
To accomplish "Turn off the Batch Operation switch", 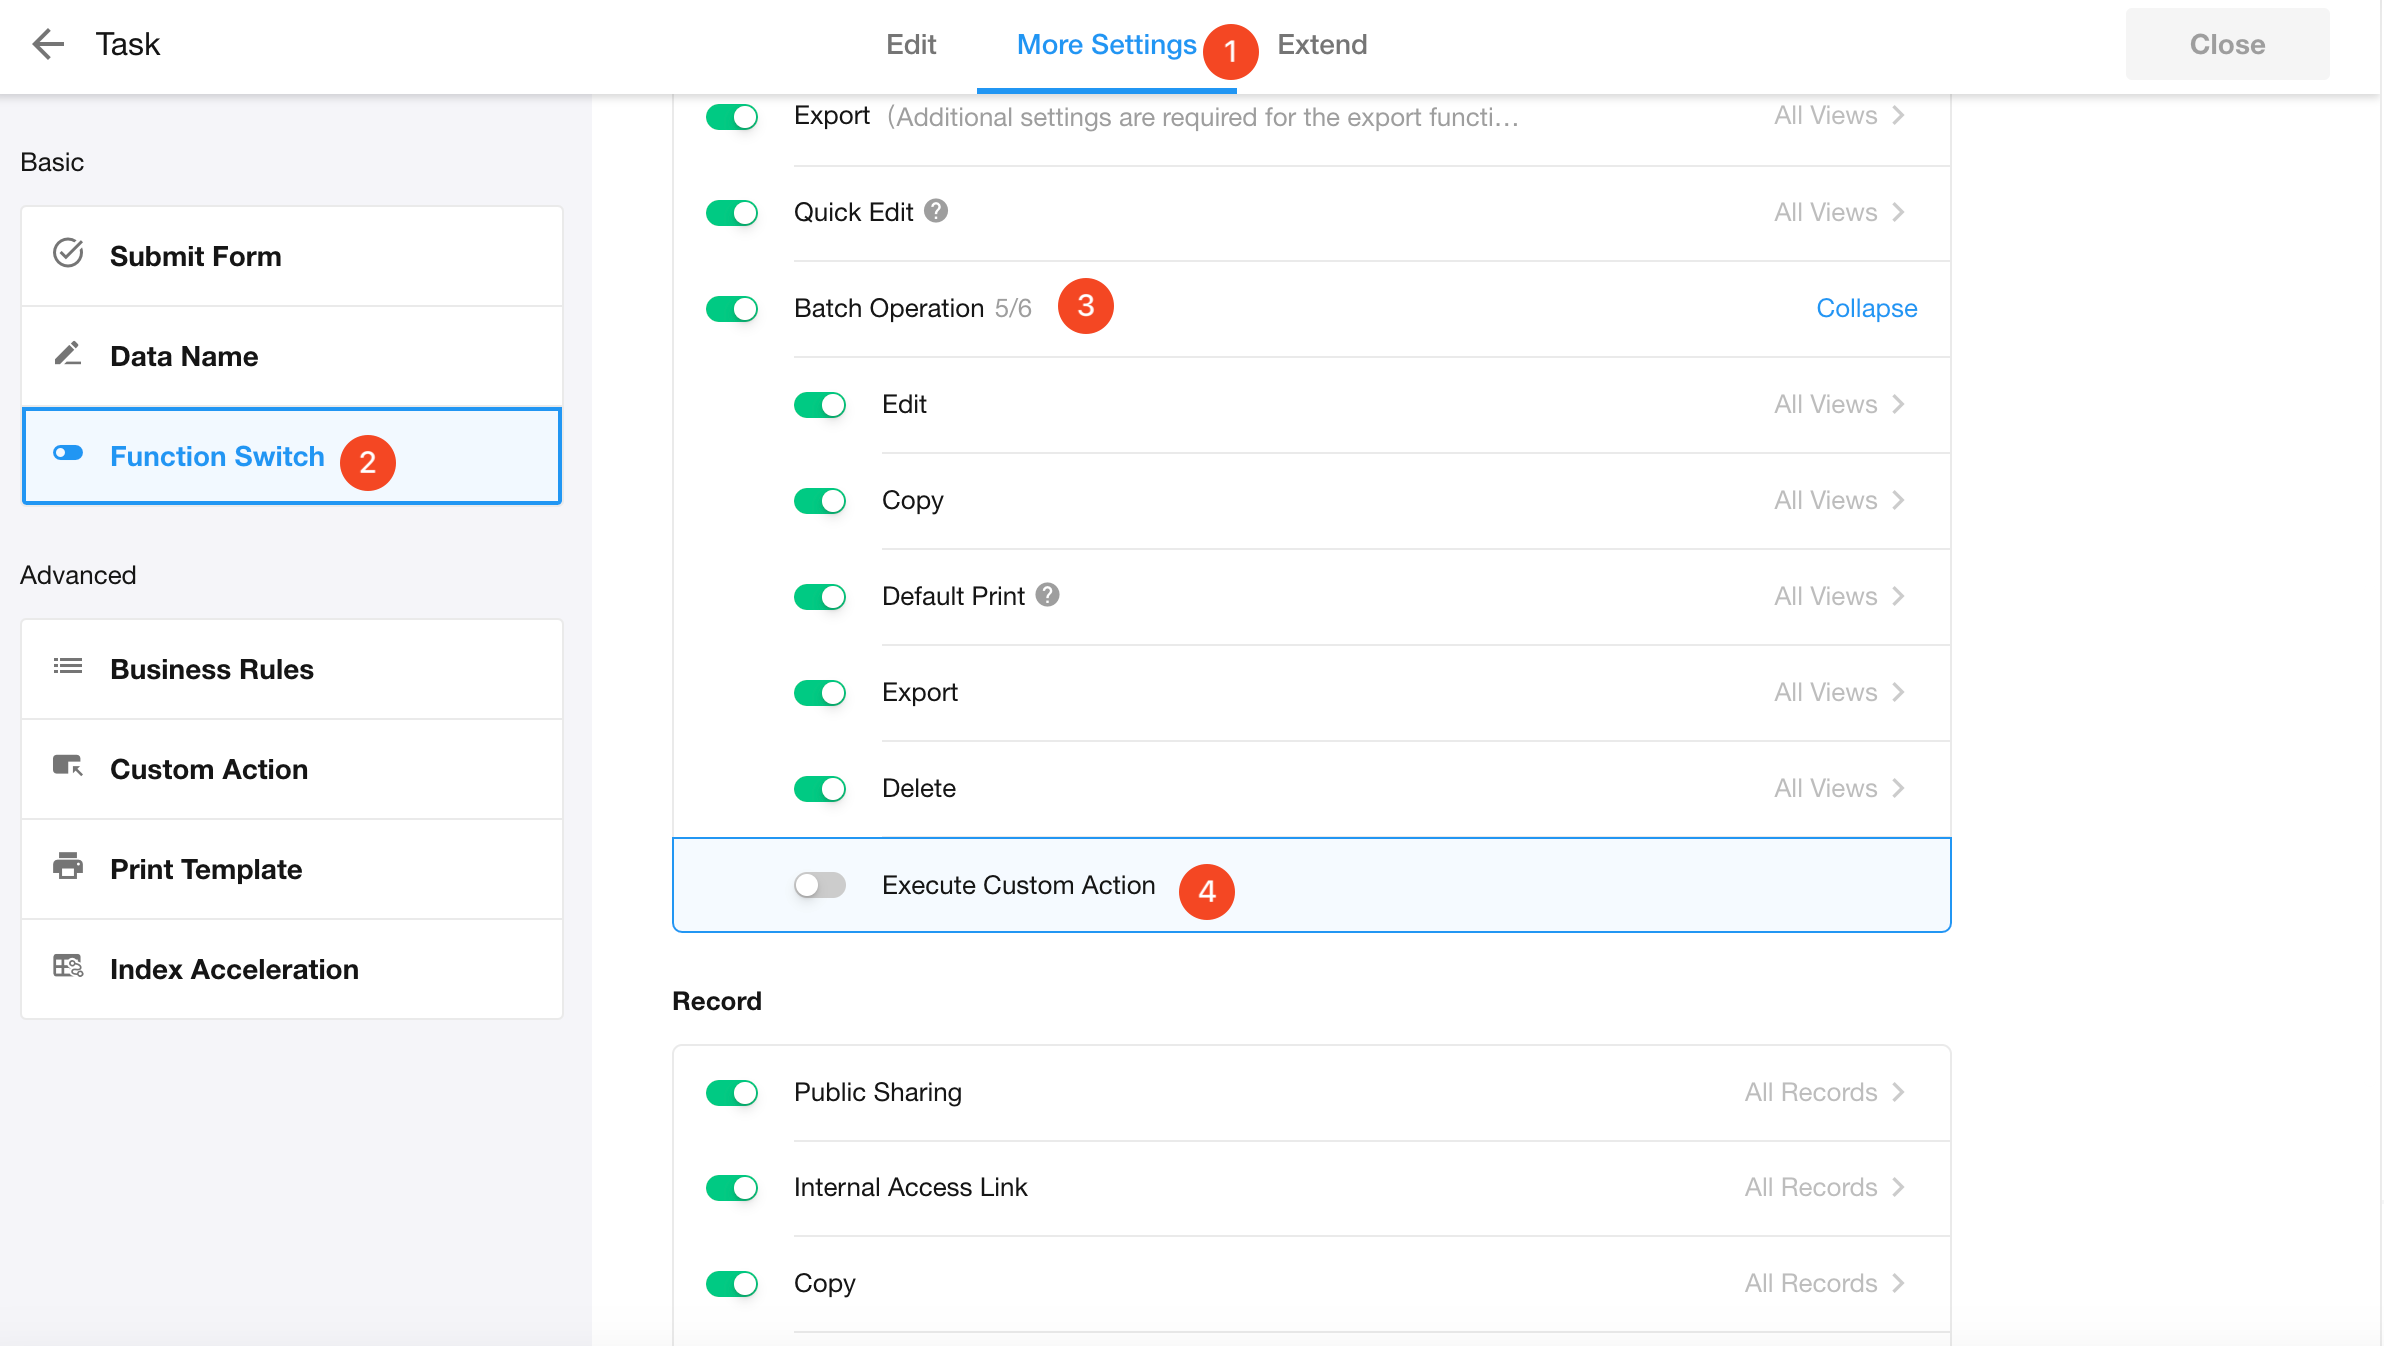I will 732,309.
